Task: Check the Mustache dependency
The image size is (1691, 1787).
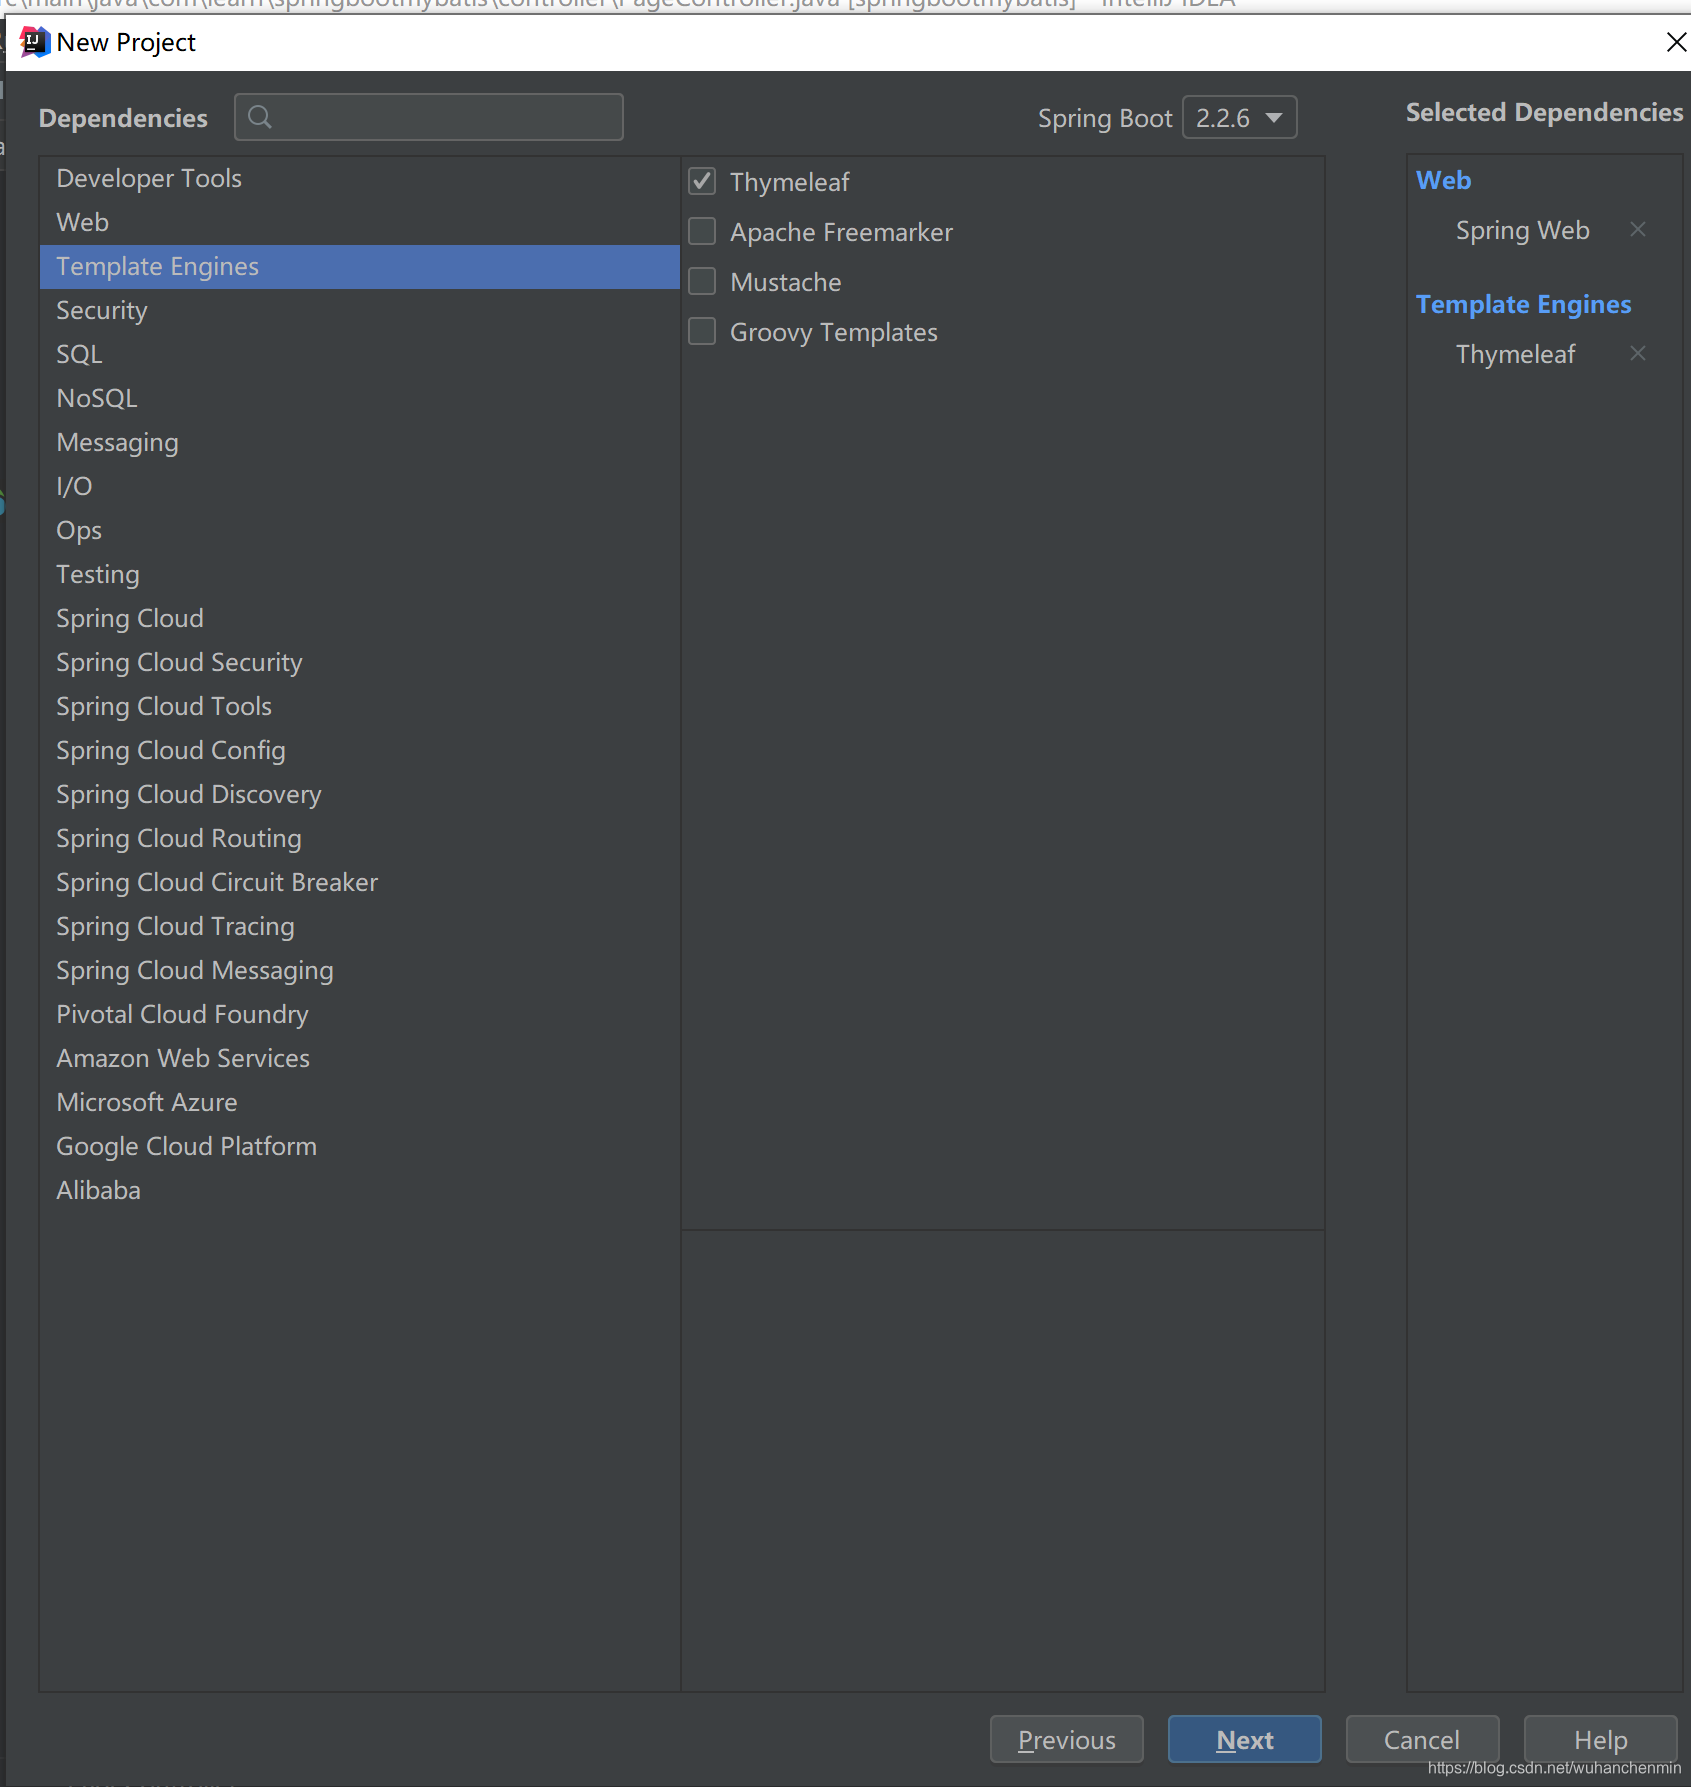Action: [703, 282]
